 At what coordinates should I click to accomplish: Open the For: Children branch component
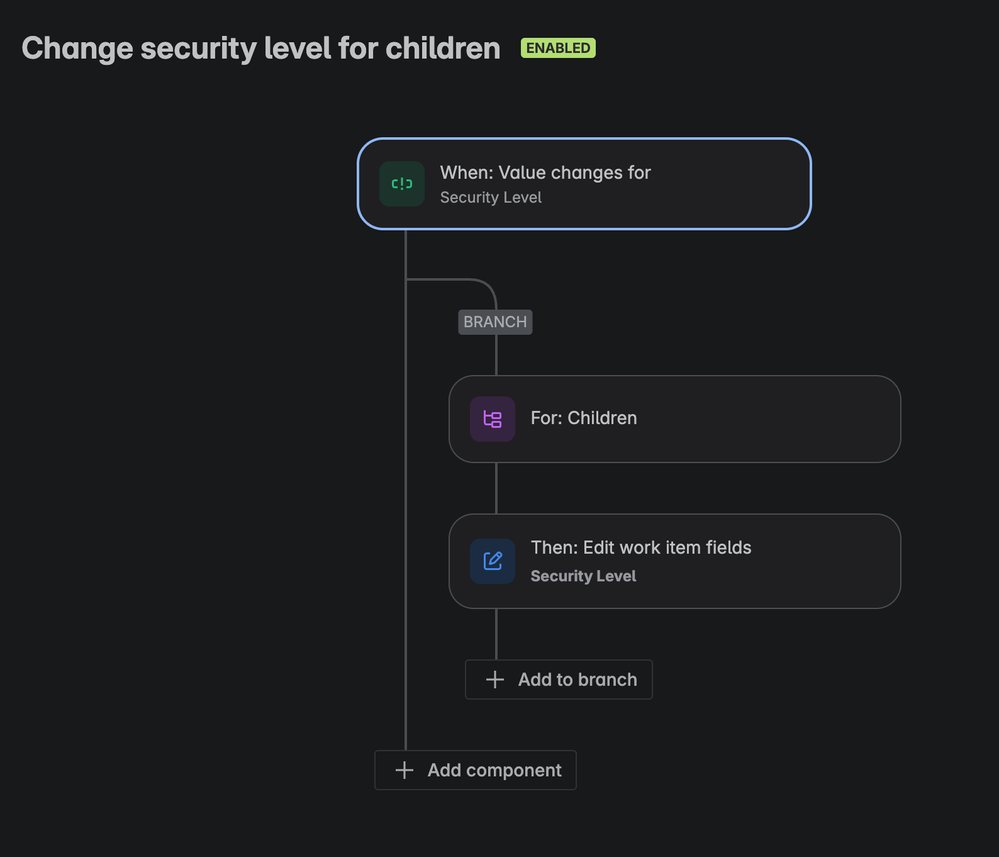(675, 419)
